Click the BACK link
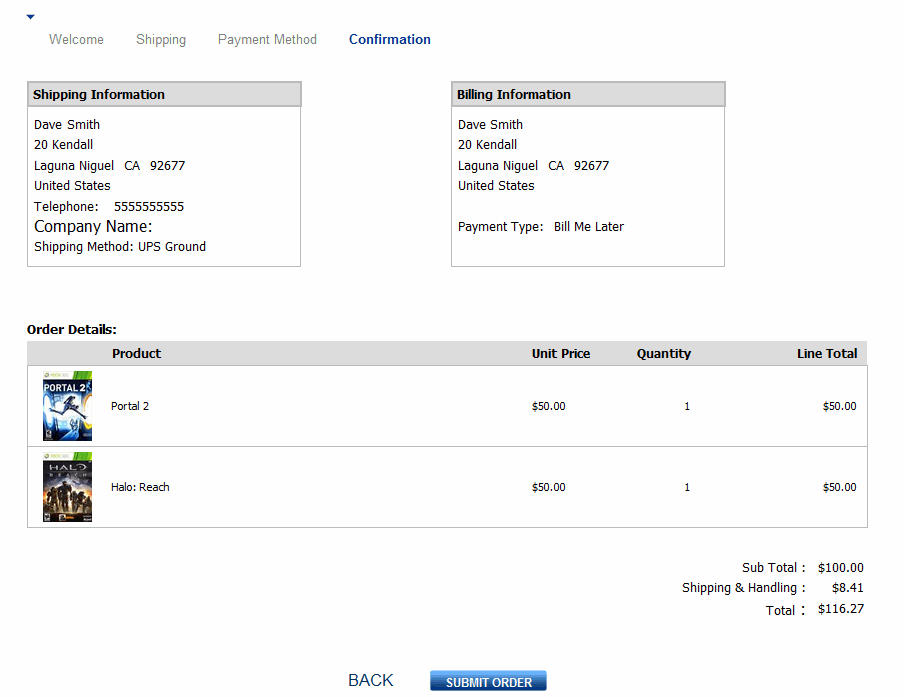 (370, 680)
